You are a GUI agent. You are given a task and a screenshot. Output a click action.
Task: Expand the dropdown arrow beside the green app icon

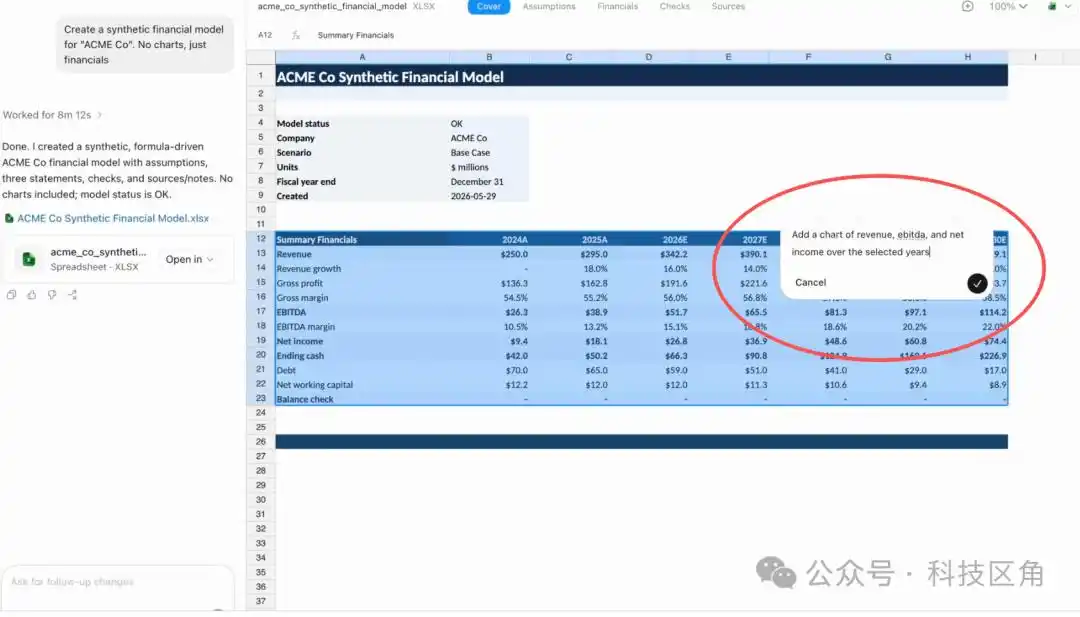(1068, 6)
